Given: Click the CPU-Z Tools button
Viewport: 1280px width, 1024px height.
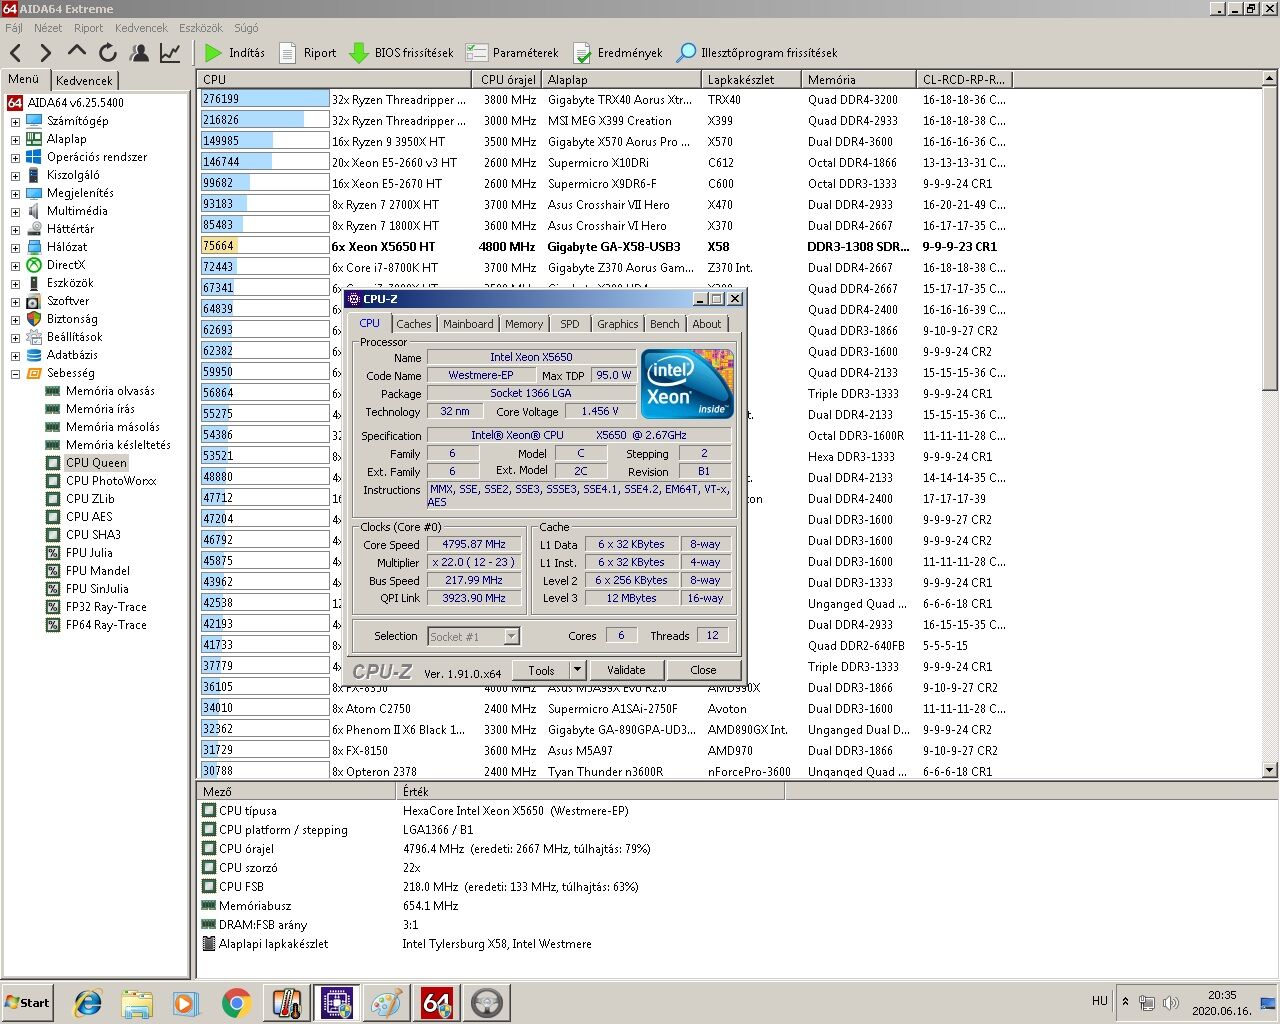Looking at the screenshot, I should [x=541, y=670].
